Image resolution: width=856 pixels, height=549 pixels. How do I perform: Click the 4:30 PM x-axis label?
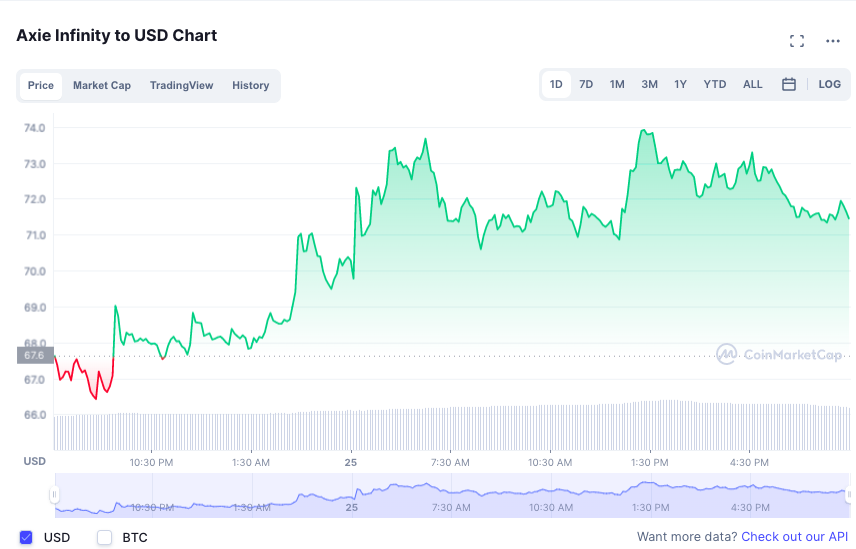point(750,463)
